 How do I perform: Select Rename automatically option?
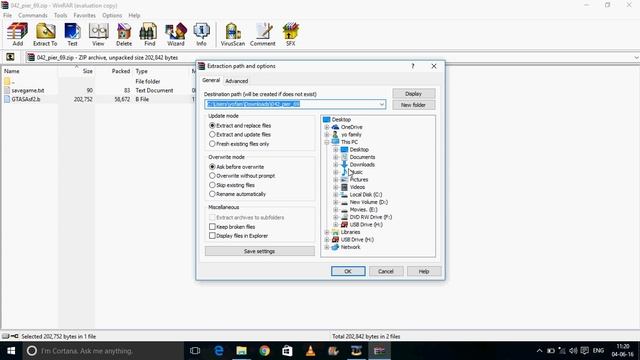coord(212,194)
